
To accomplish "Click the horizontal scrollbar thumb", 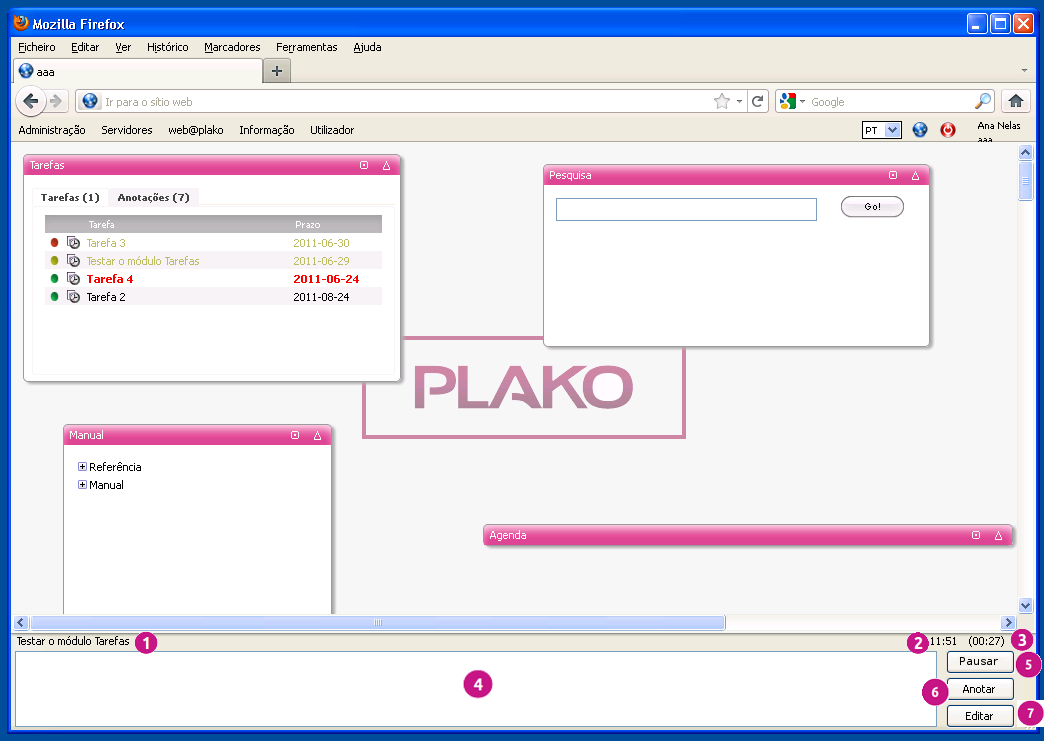I will click(378, 622).
